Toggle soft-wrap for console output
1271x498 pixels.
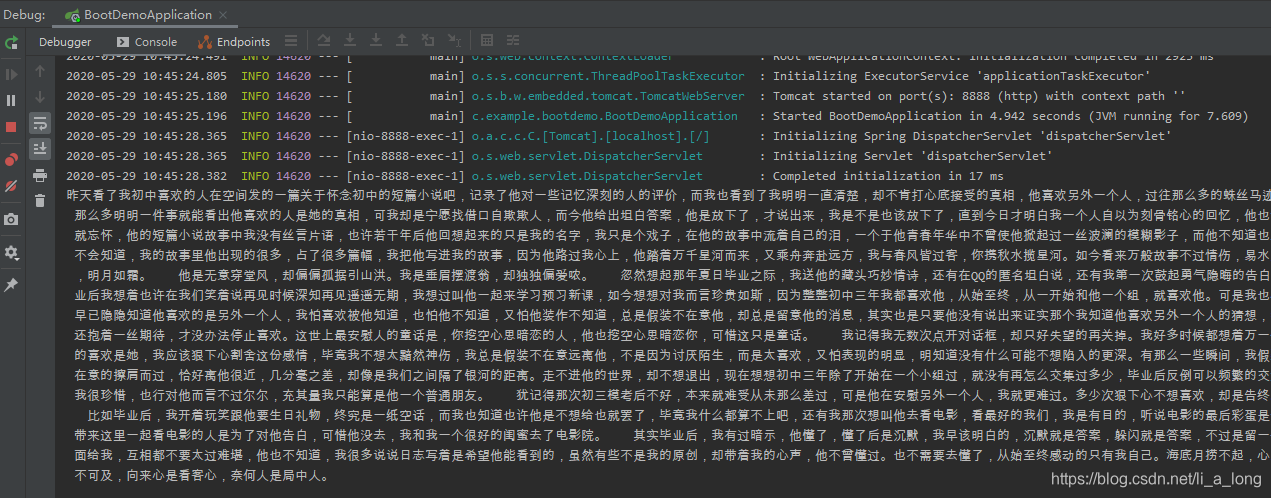40,123
